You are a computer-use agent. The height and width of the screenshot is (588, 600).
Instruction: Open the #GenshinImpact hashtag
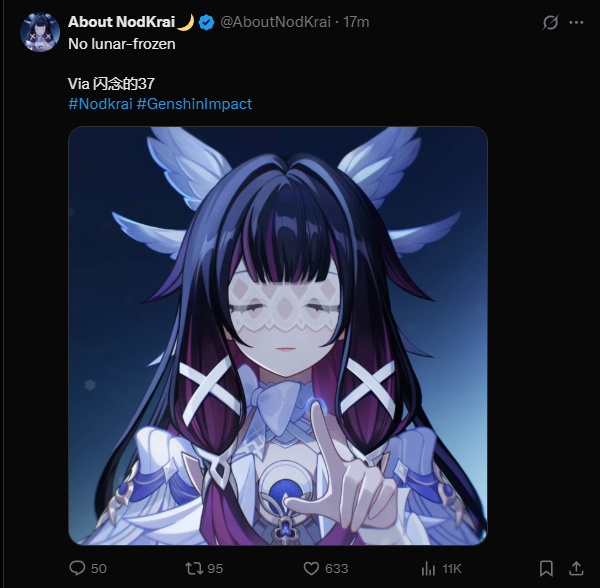pos(194,104)
